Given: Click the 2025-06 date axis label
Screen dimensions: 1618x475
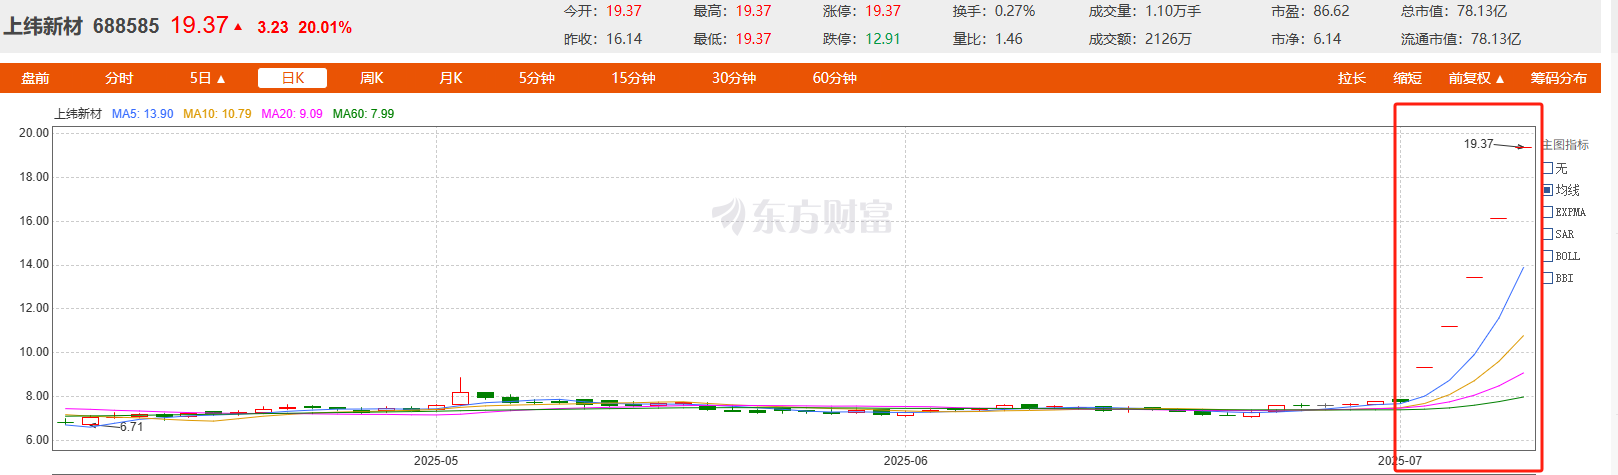Looking at the screenshot, I should (905, 461).
